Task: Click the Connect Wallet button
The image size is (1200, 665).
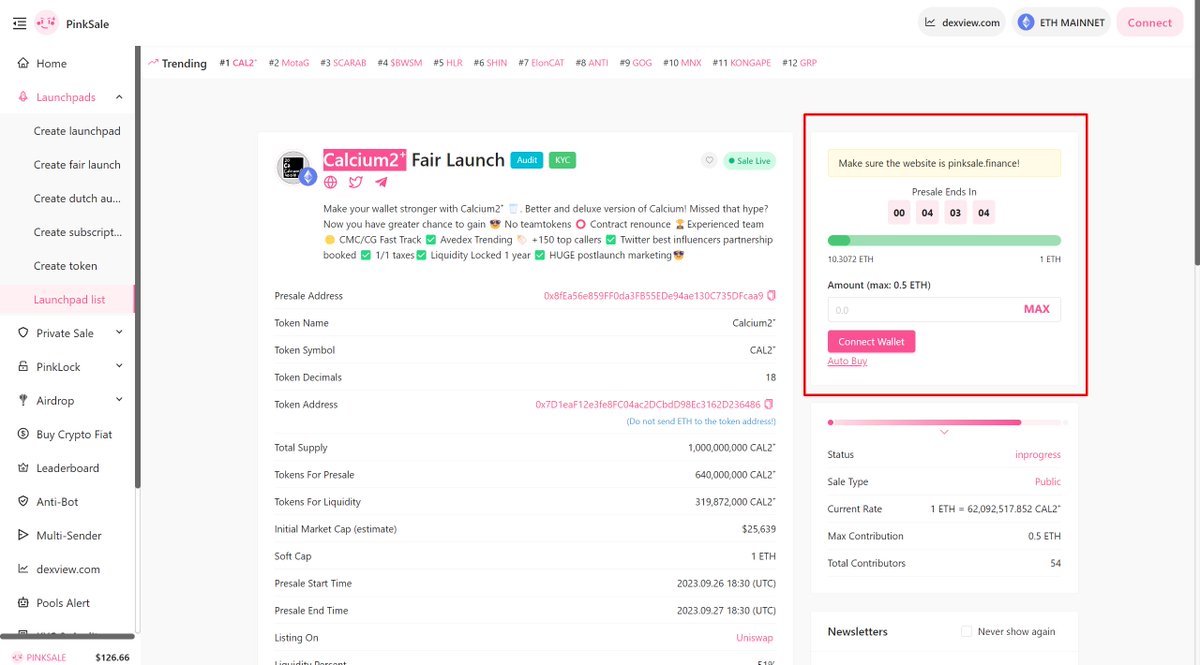Action: coord(871,342)
